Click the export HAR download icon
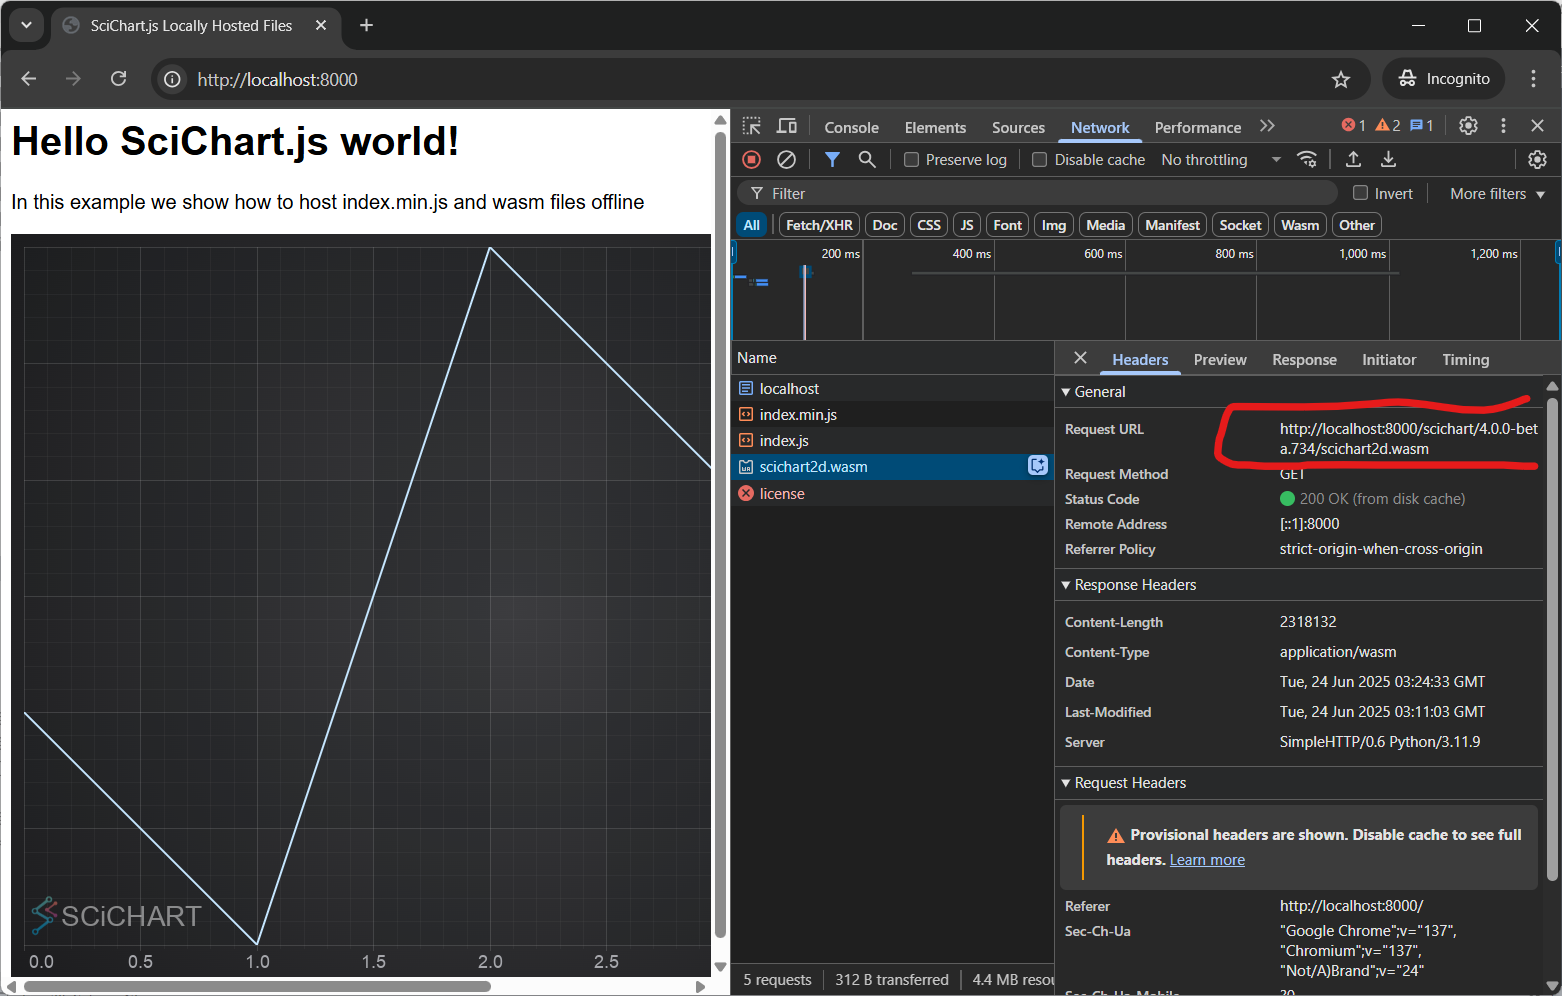This screenshot has height=996, width=1562. 1388,160
